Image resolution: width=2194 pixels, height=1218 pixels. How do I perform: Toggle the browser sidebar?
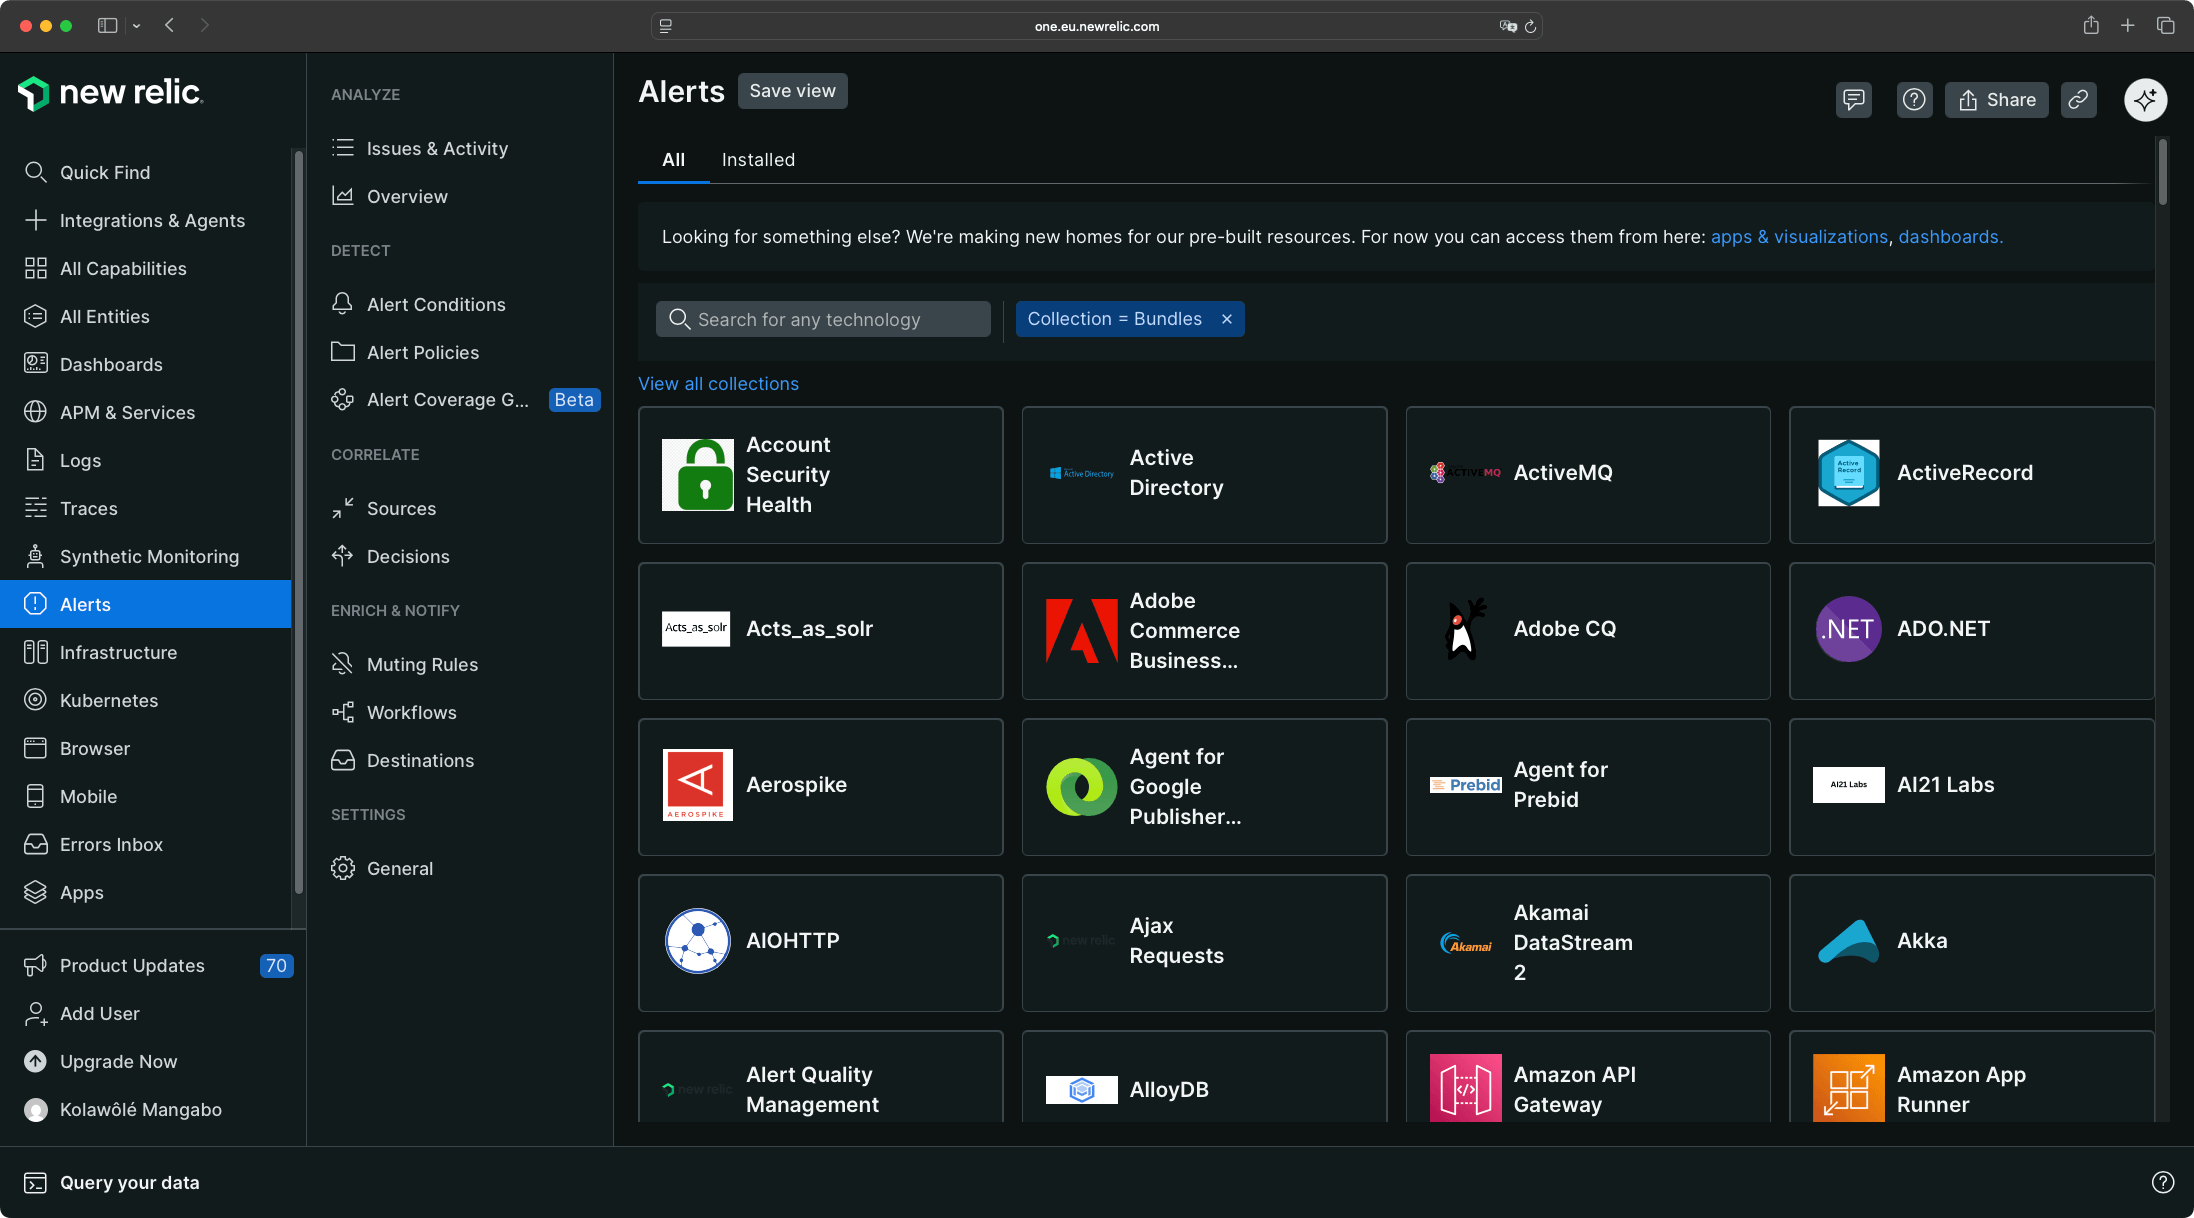coord(107,26)
